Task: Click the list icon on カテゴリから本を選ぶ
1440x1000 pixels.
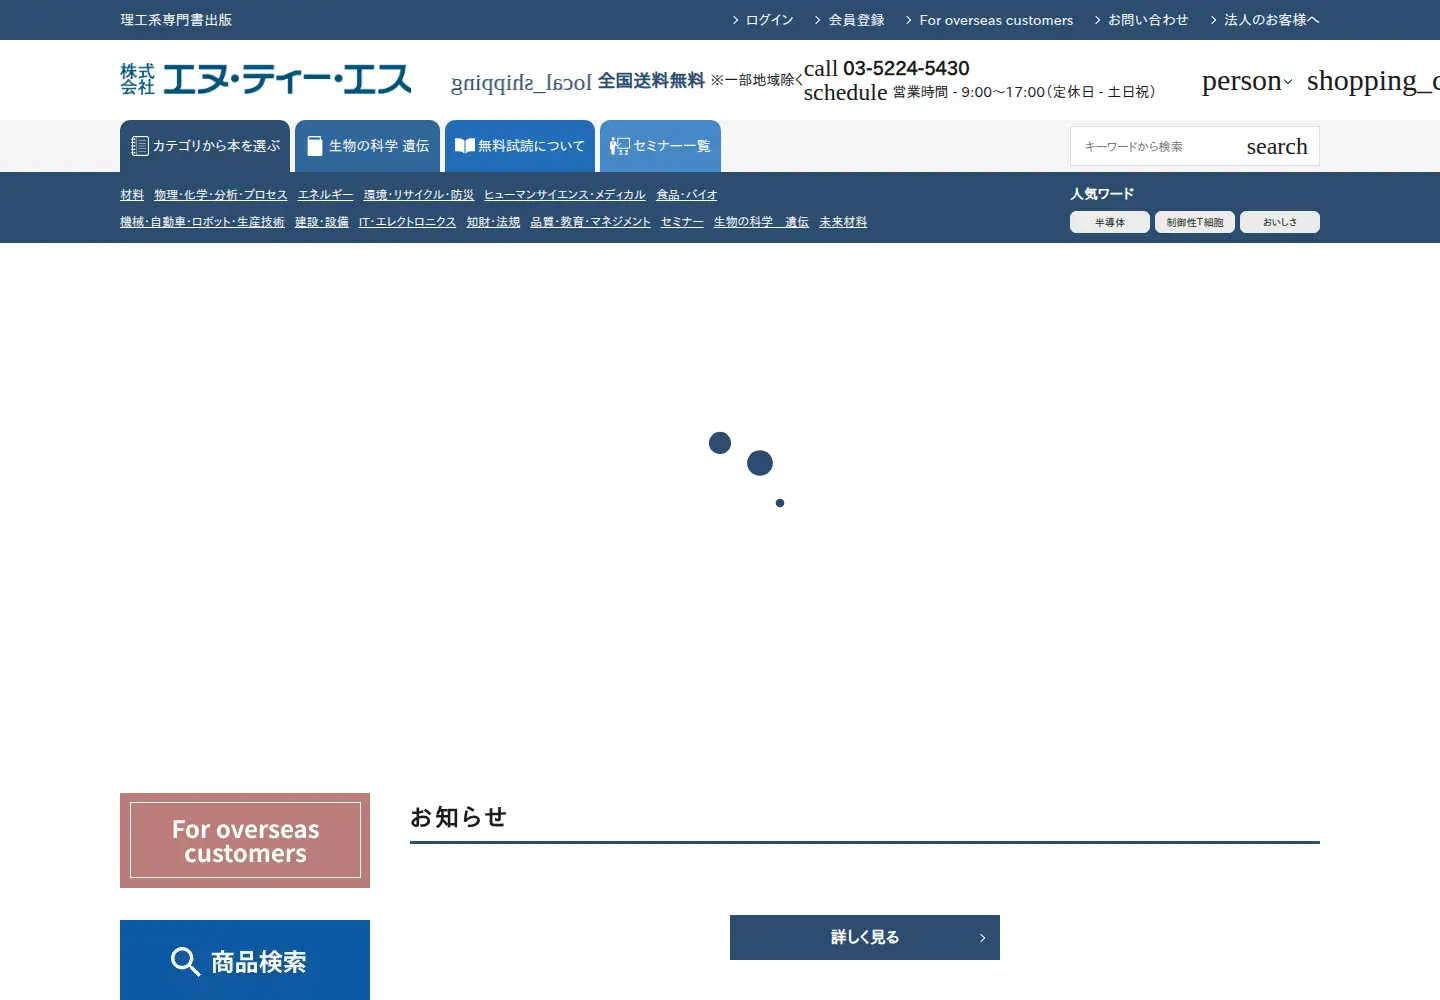Action: [x=140, y=146]
